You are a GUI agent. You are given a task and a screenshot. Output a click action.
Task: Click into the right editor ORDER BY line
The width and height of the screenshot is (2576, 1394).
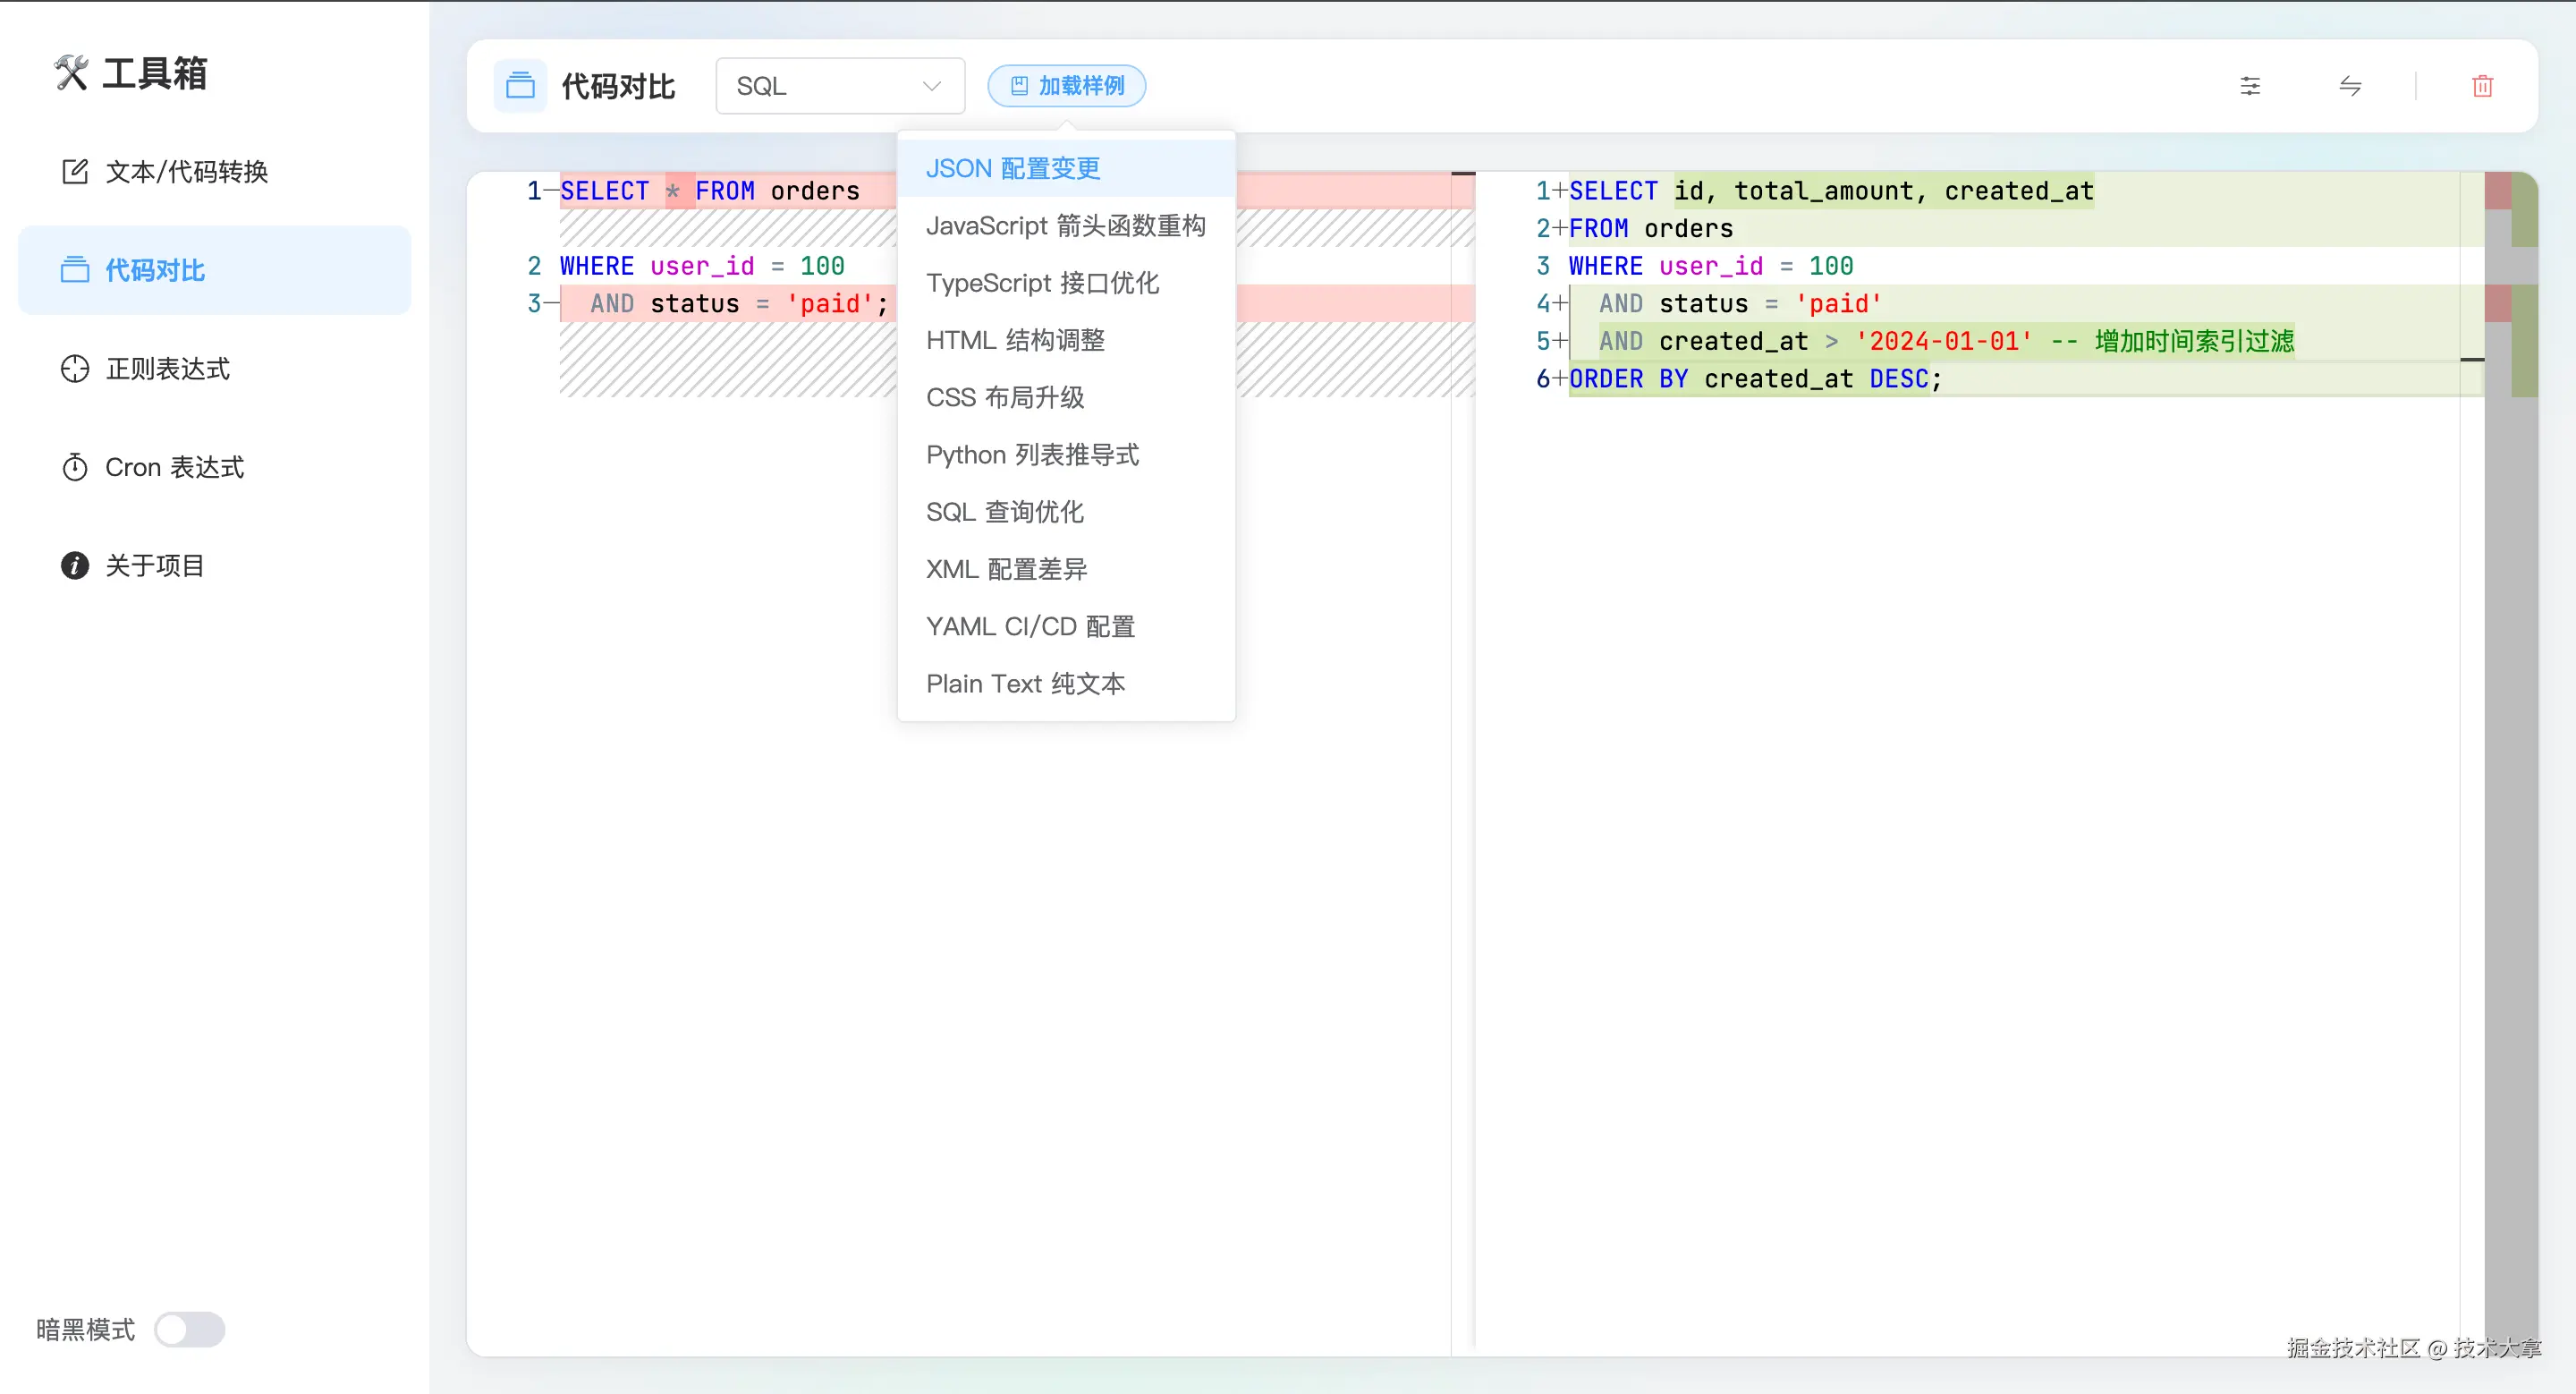click(x=1754, y=379)
